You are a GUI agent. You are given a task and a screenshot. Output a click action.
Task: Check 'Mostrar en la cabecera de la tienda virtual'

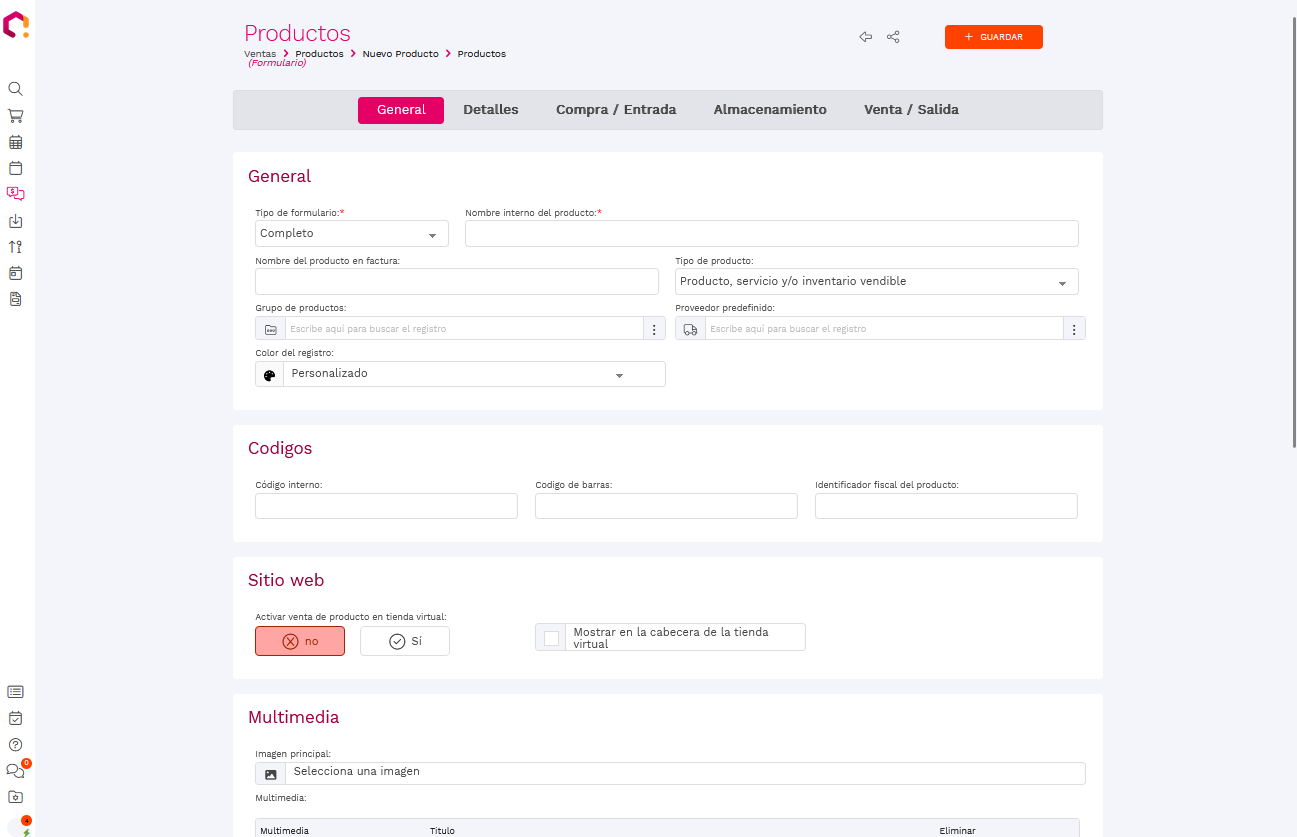551,638
